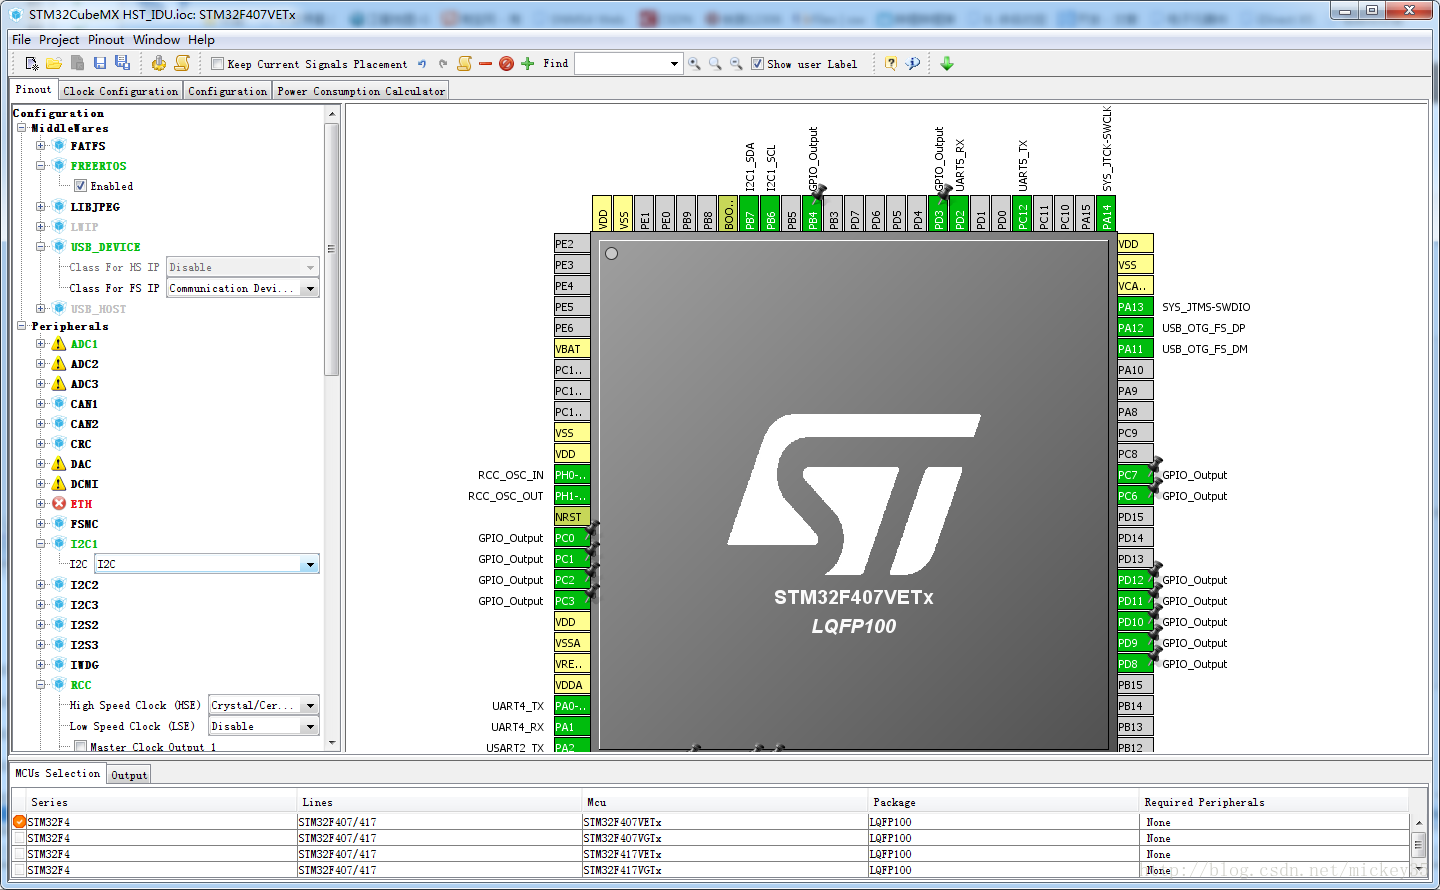Click the green PA13 pin on chip
1440x890 pixels.
[x=1135, y=307]
